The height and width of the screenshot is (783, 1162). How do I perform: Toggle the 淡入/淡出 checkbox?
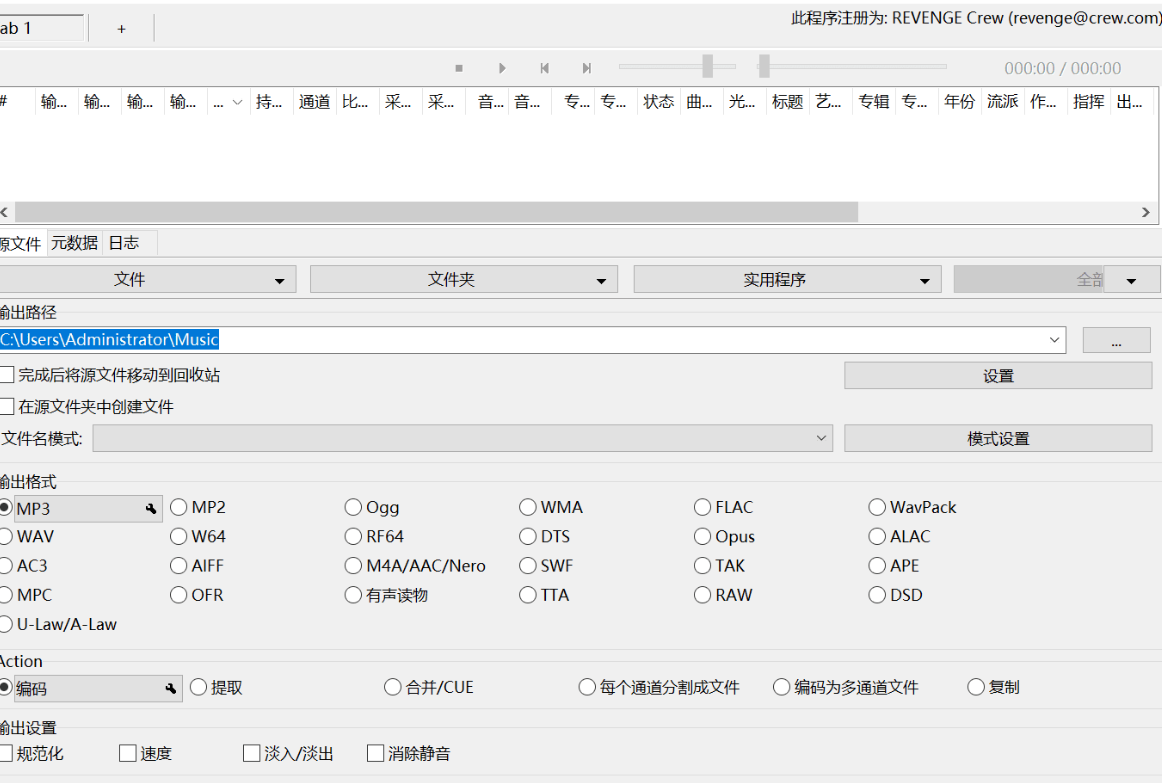[x=252, y=753]
